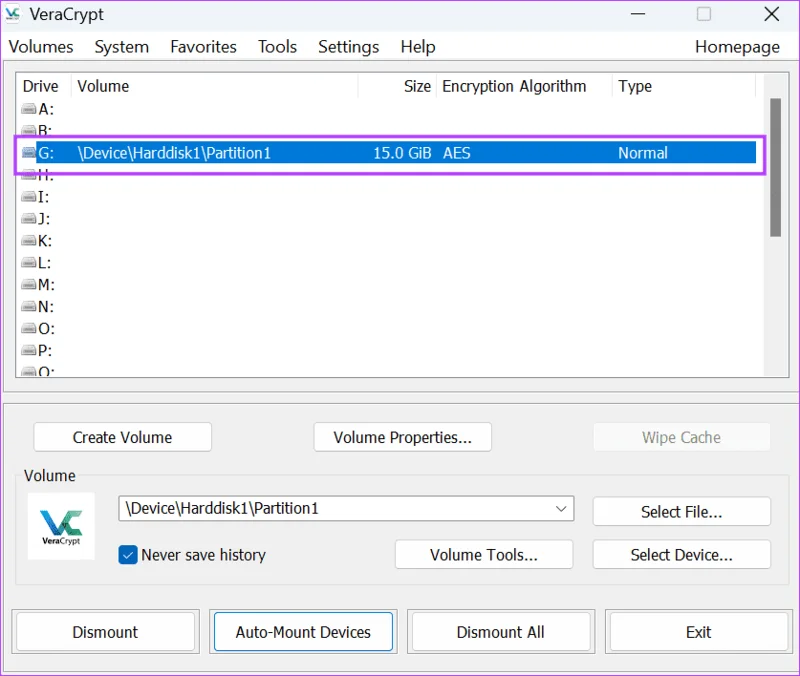The height and width of the screenshot is (676, 800).
Task: Click the Wipe Cache button
Action: (681, 437)
